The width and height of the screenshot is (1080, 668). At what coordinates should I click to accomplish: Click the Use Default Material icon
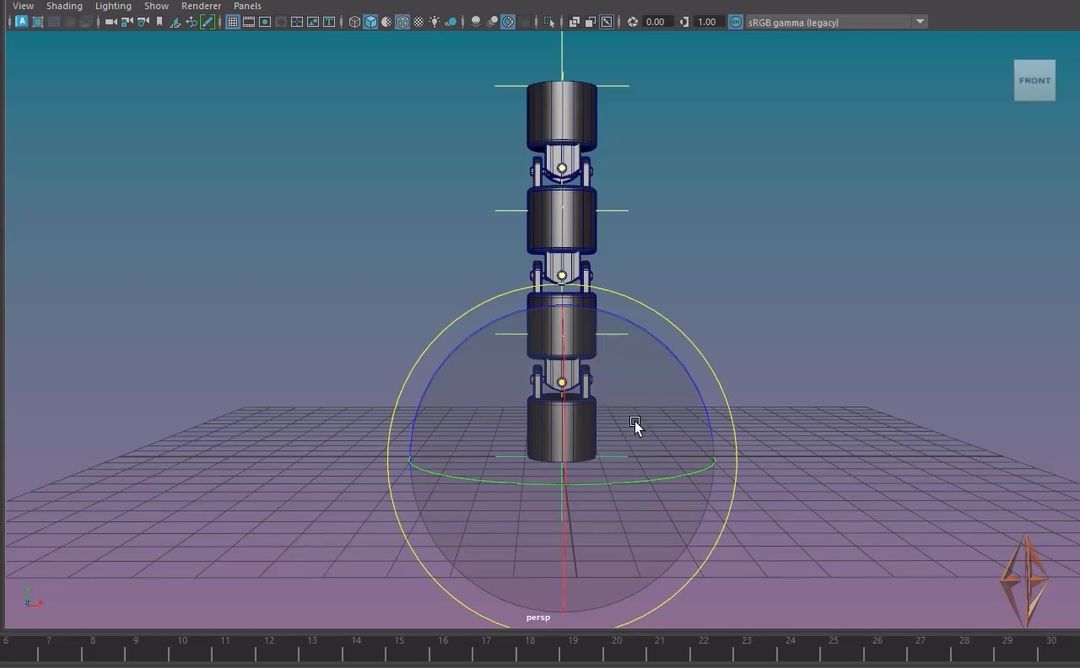click(386, 22)
